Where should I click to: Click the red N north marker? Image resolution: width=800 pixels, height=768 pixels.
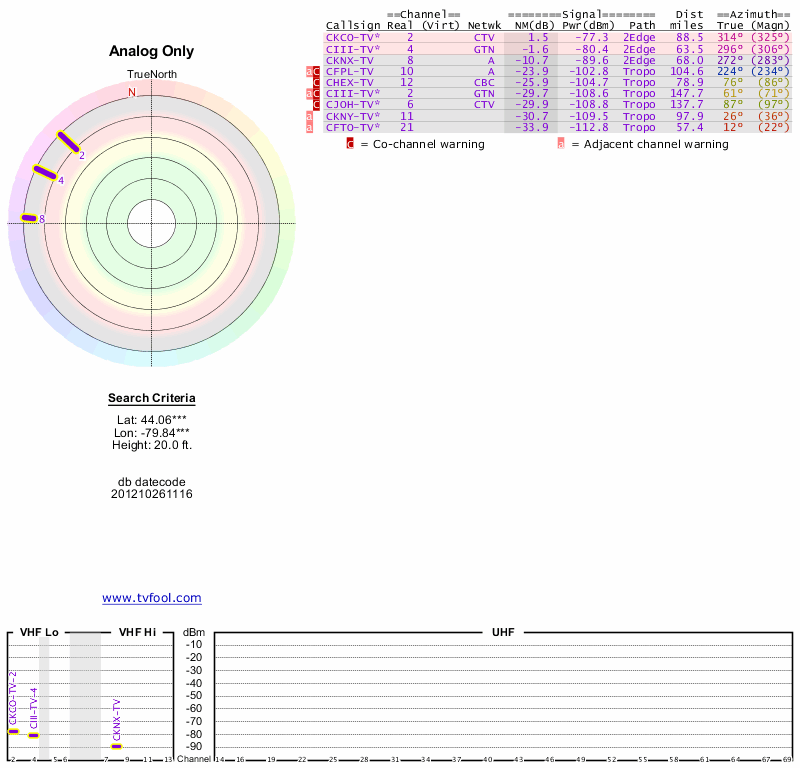[x=131, y=92]
